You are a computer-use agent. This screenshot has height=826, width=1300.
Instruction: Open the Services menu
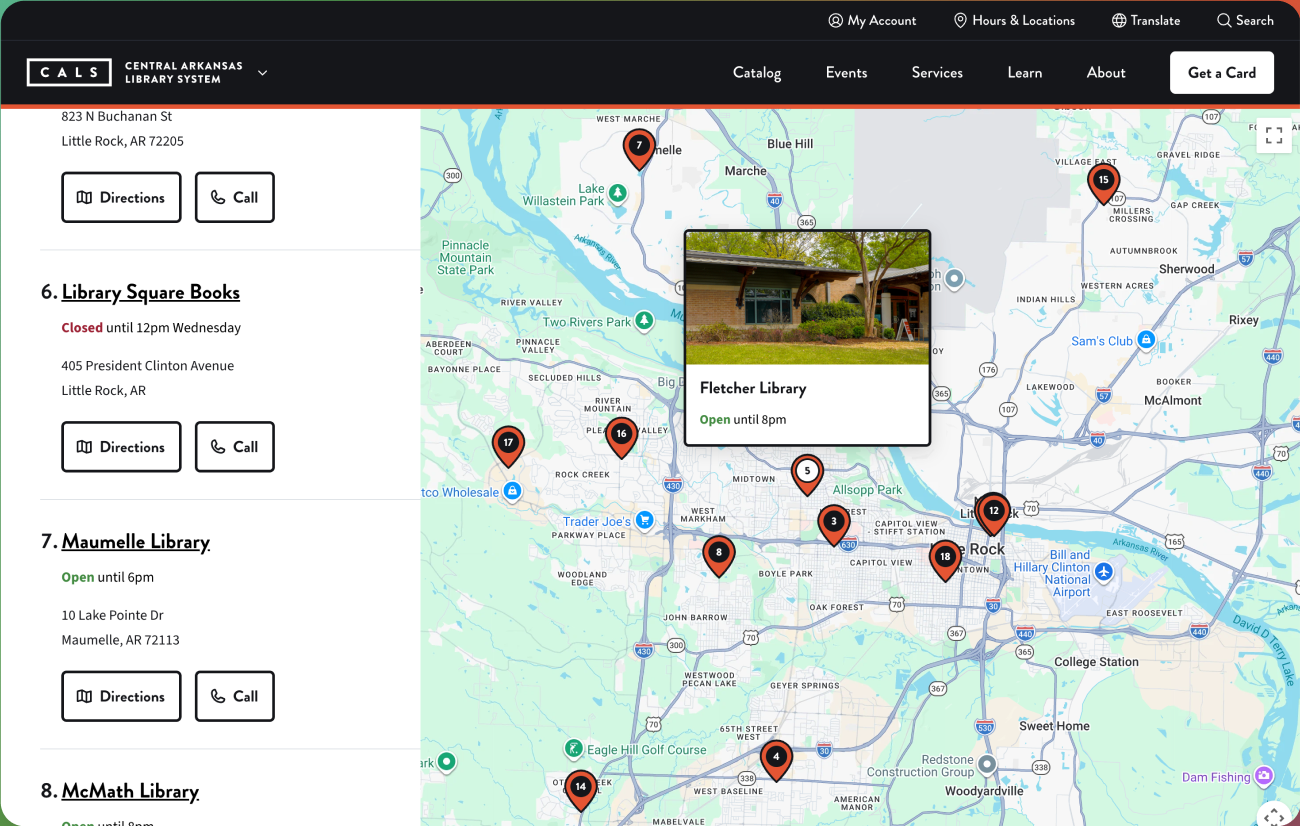pos(937,72)
